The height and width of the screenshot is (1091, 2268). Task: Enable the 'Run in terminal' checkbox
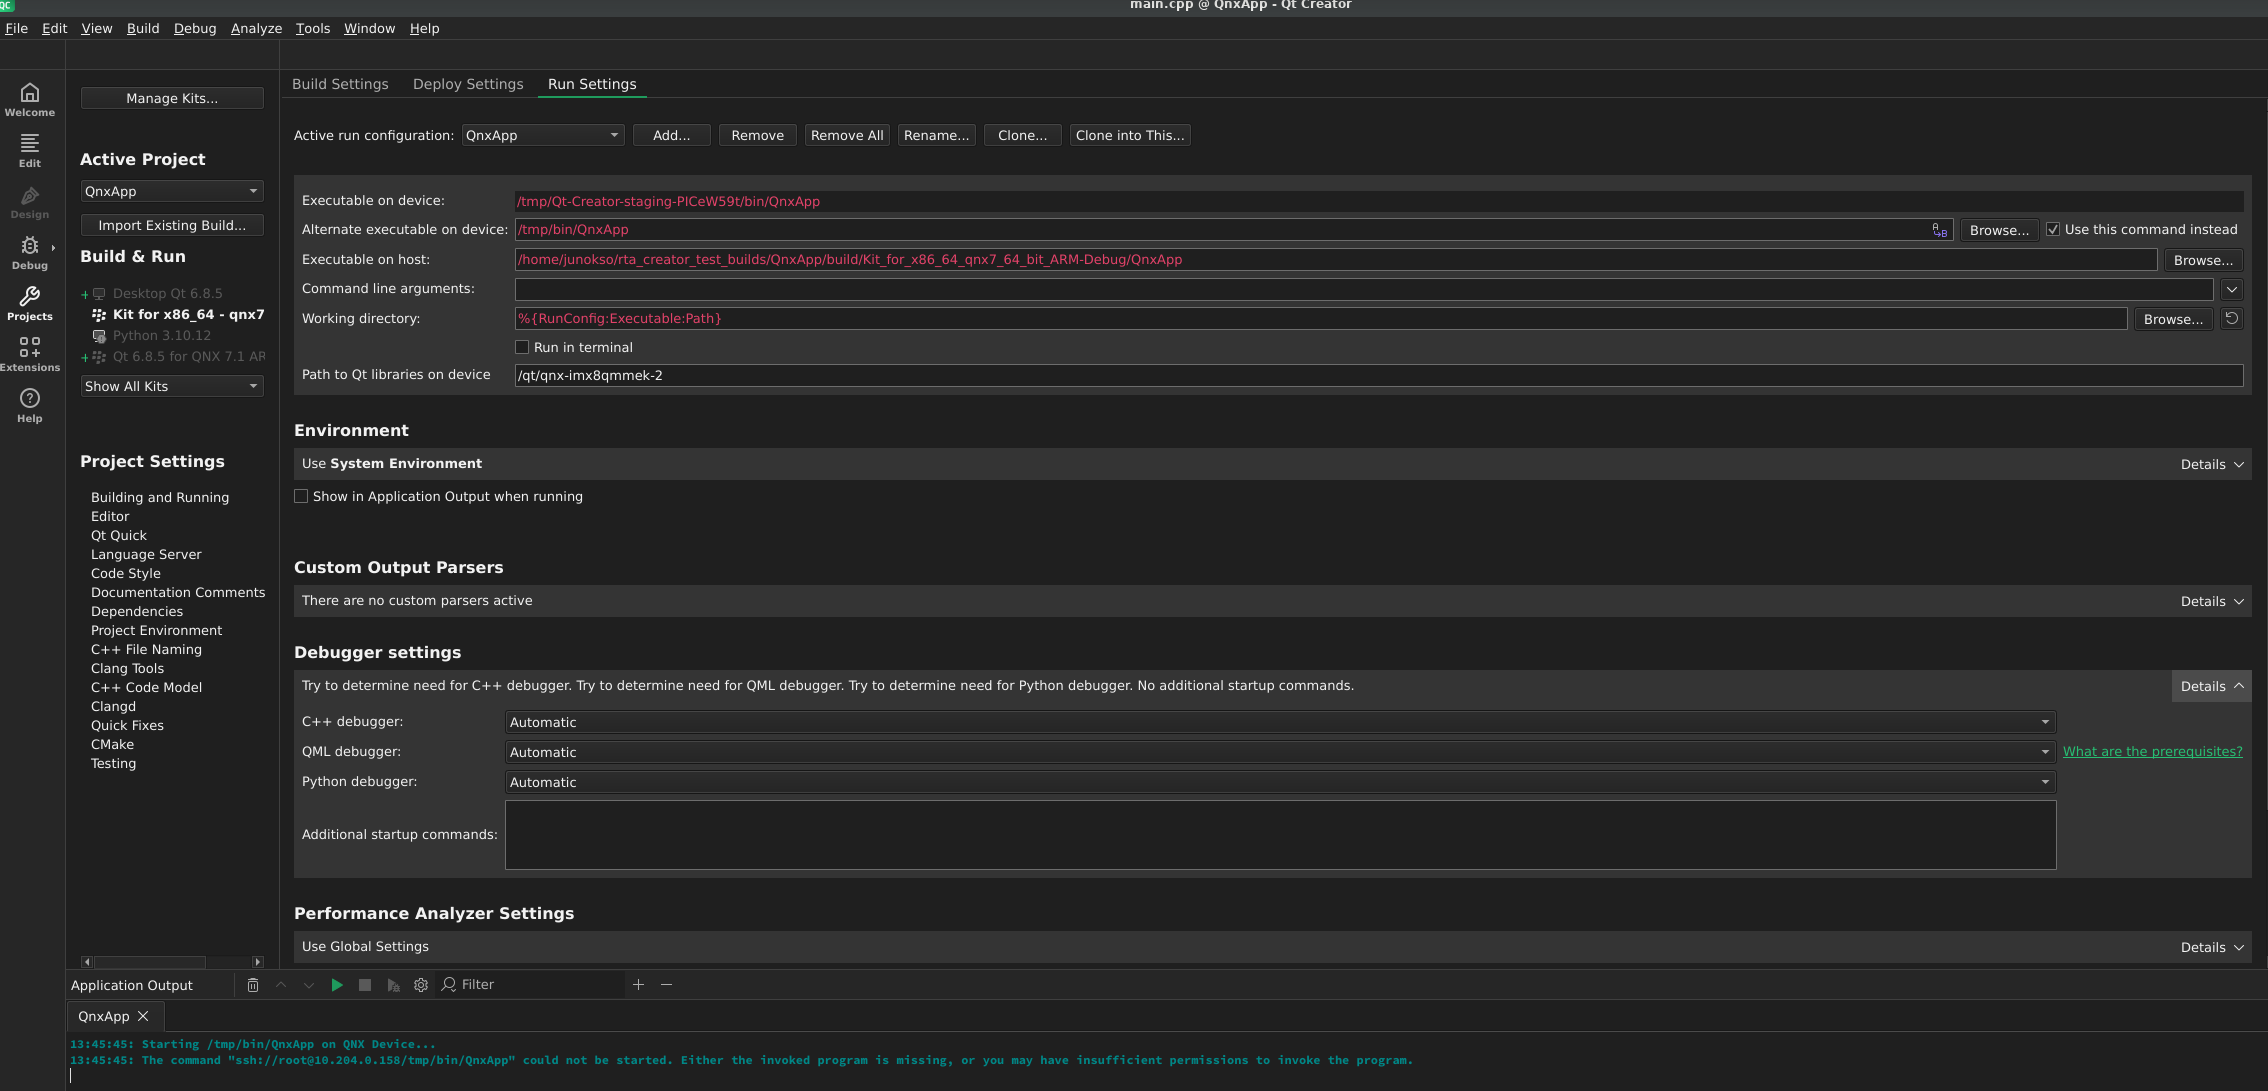coord(522,348)
